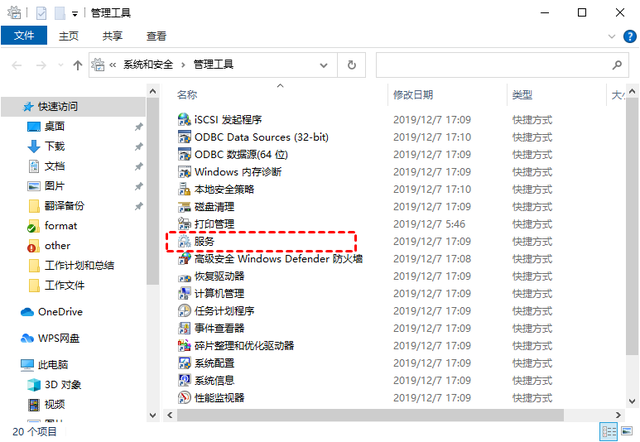Click the 服务 gear icon
640x442 pixels.
tap(184, 241)
